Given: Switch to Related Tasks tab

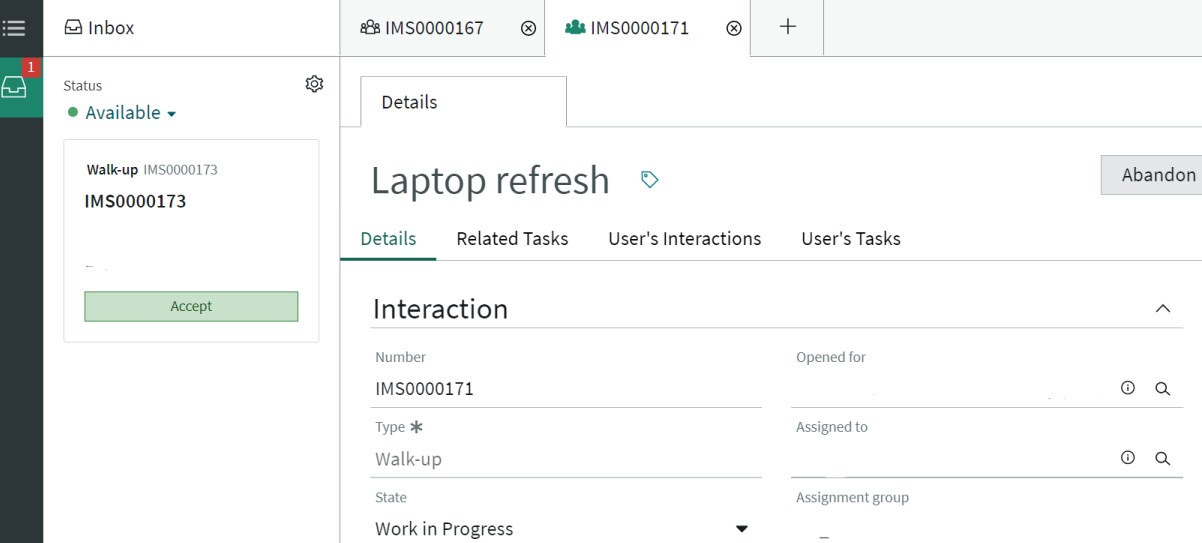Looking at the screenshot, I should [x=512, y=239].
